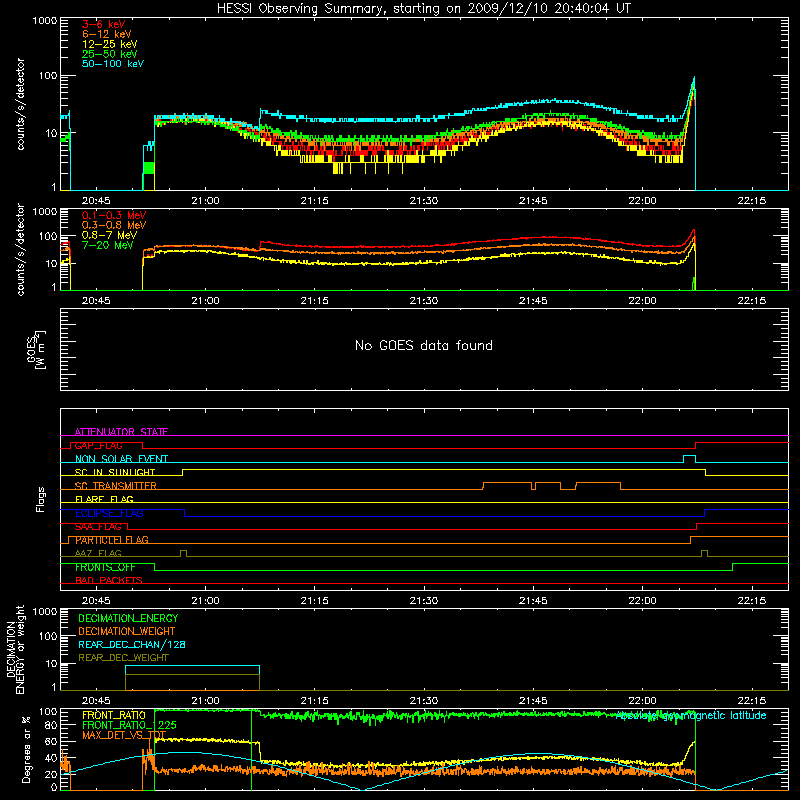Select the 12-25 keV legend label
800x800 pixels.
pos(109,44)
